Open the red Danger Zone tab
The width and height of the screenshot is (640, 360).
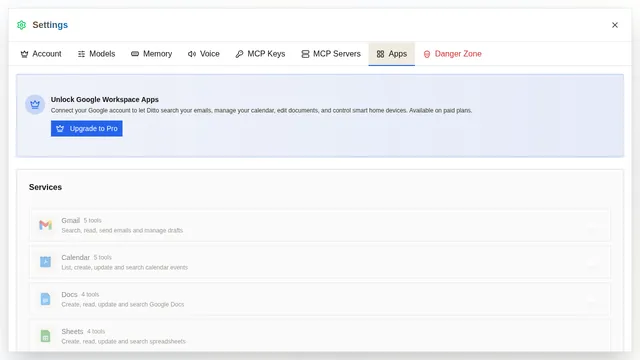click(x=452, y=54)
